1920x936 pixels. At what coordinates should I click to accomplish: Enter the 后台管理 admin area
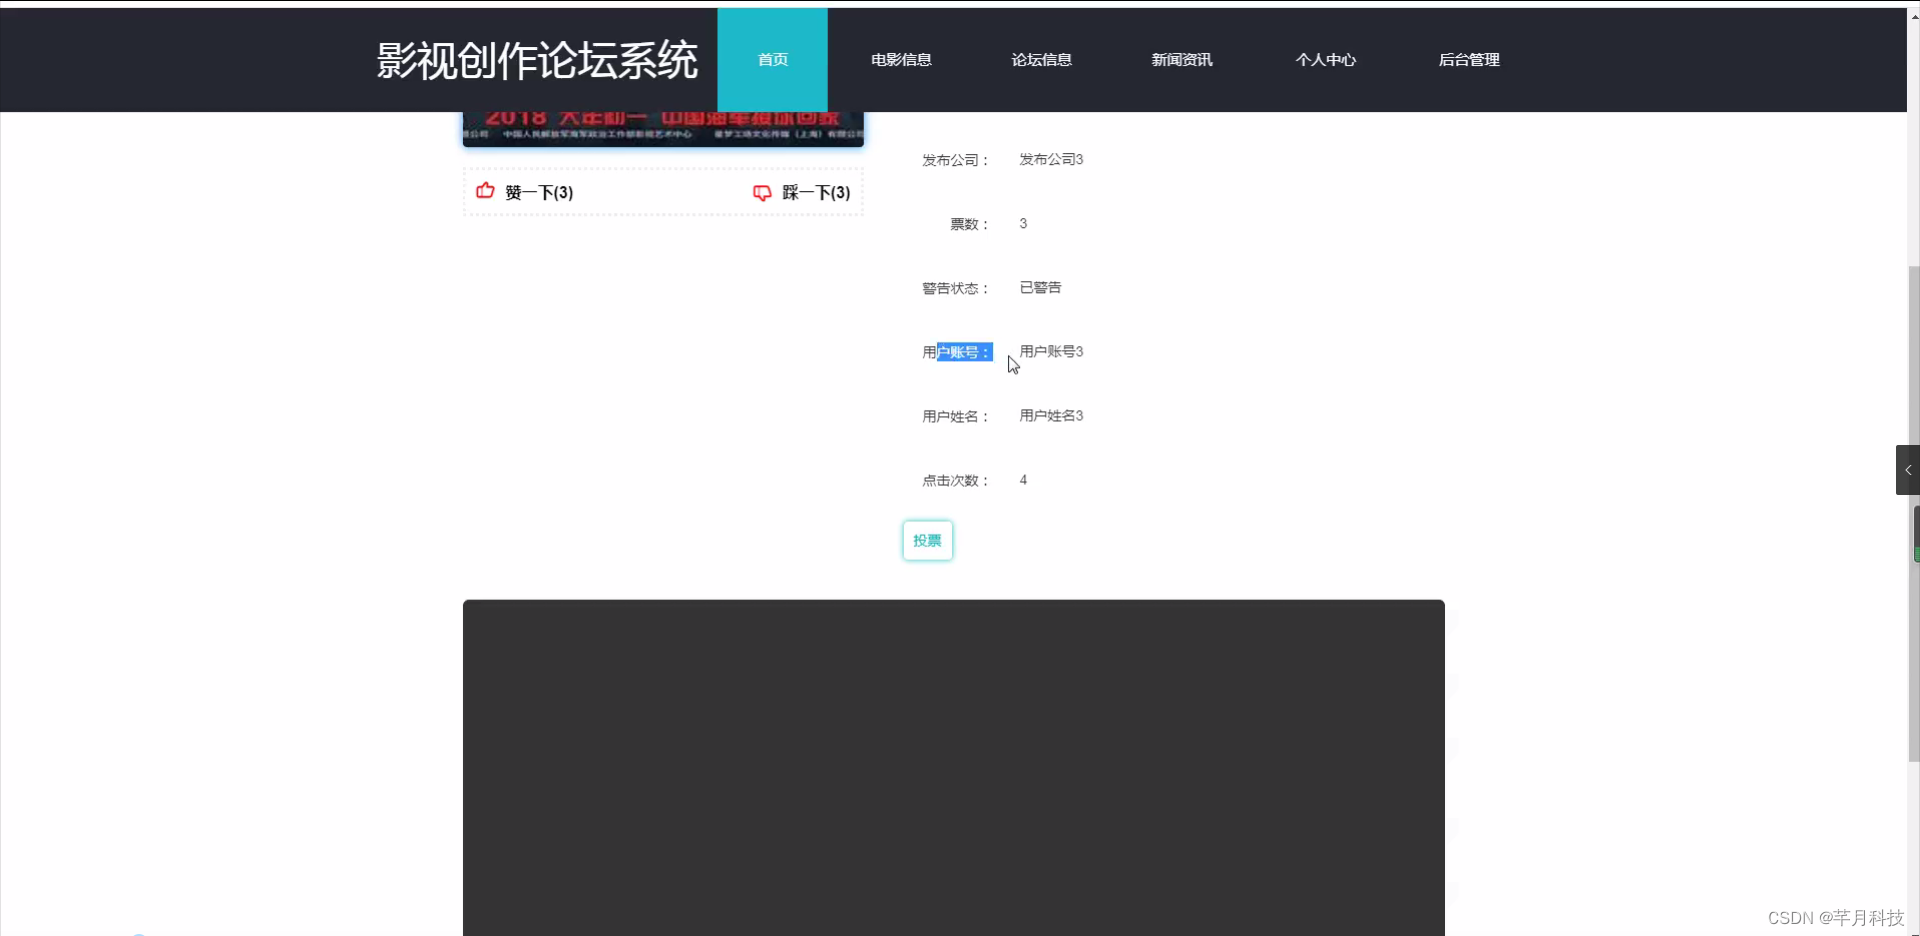1468,59
